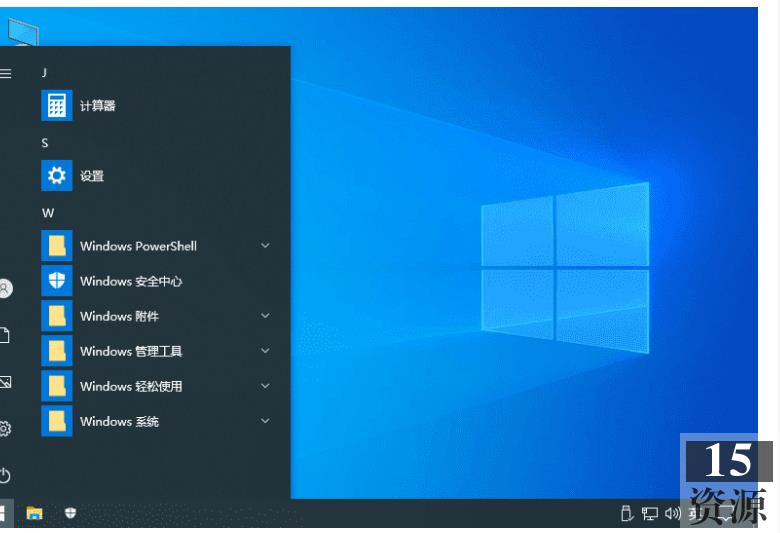Open Pictures from Start sidebar
Image resolution: width=780 pixels, height=533 pixels.
point(5,382)
